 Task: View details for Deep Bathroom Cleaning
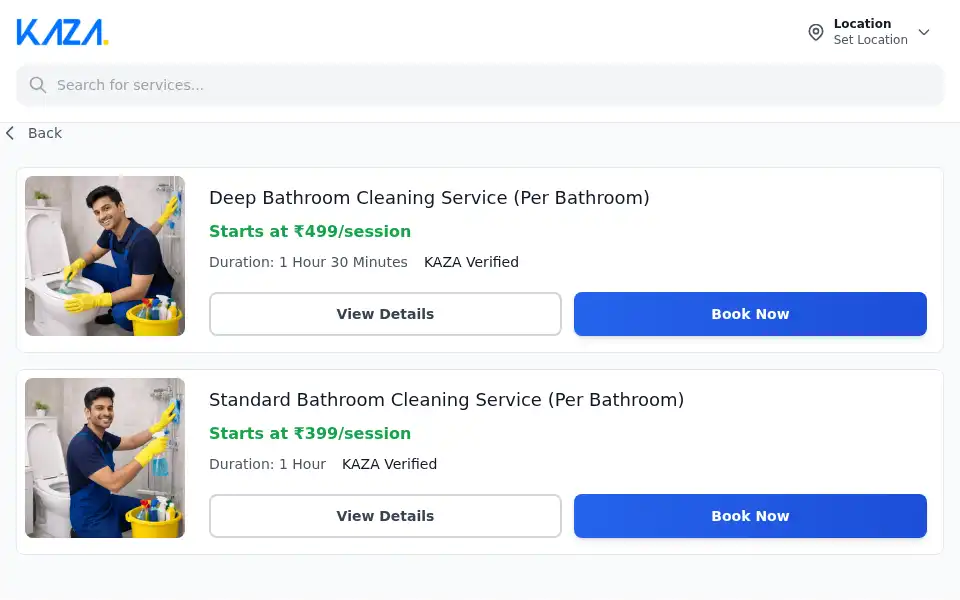point(385,314)
